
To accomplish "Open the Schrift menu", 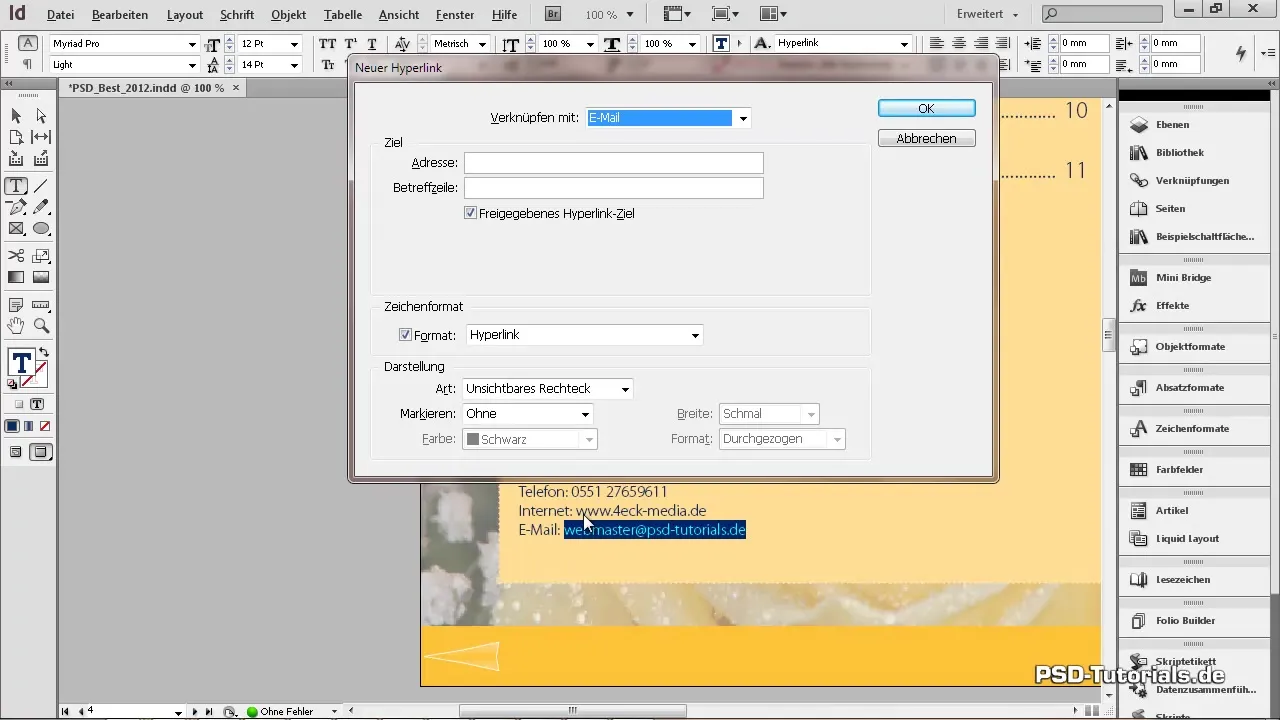I will (237, 15).
